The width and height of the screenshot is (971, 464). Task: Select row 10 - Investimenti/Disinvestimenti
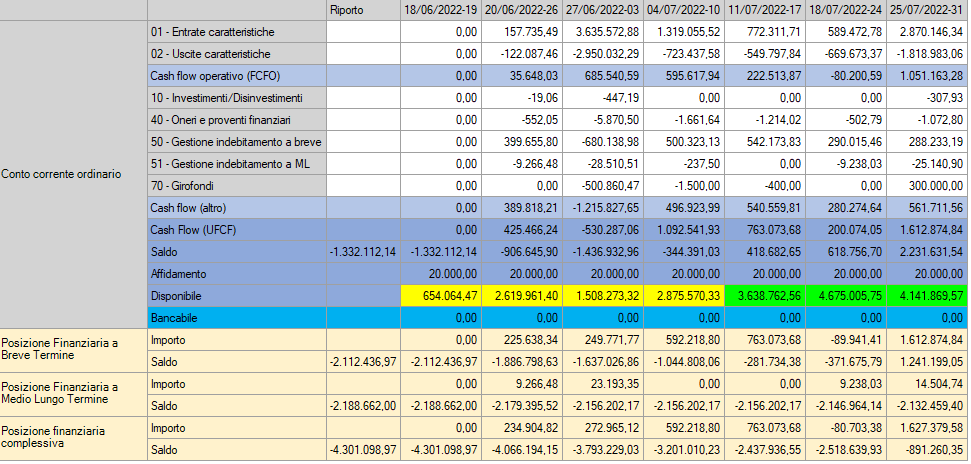(237, 98)
